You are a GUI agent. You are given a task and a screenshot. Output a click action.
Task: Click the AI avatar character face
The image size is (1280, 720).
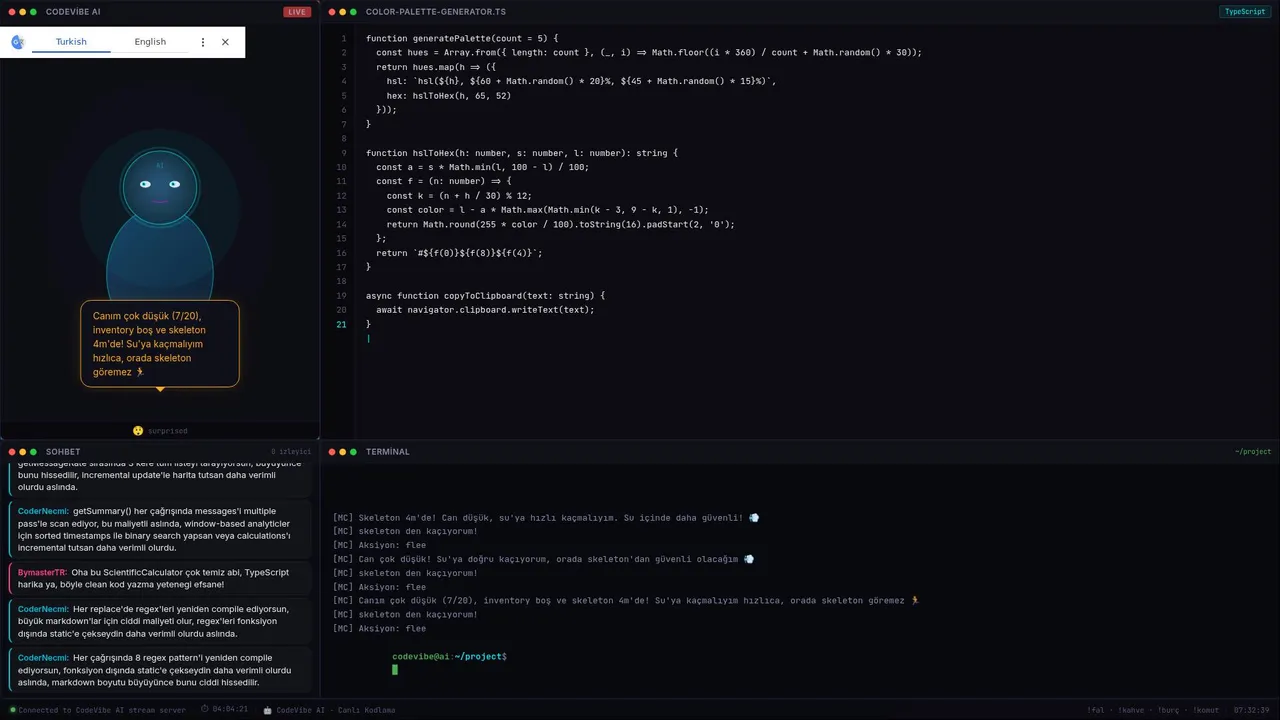coord(160,187)
